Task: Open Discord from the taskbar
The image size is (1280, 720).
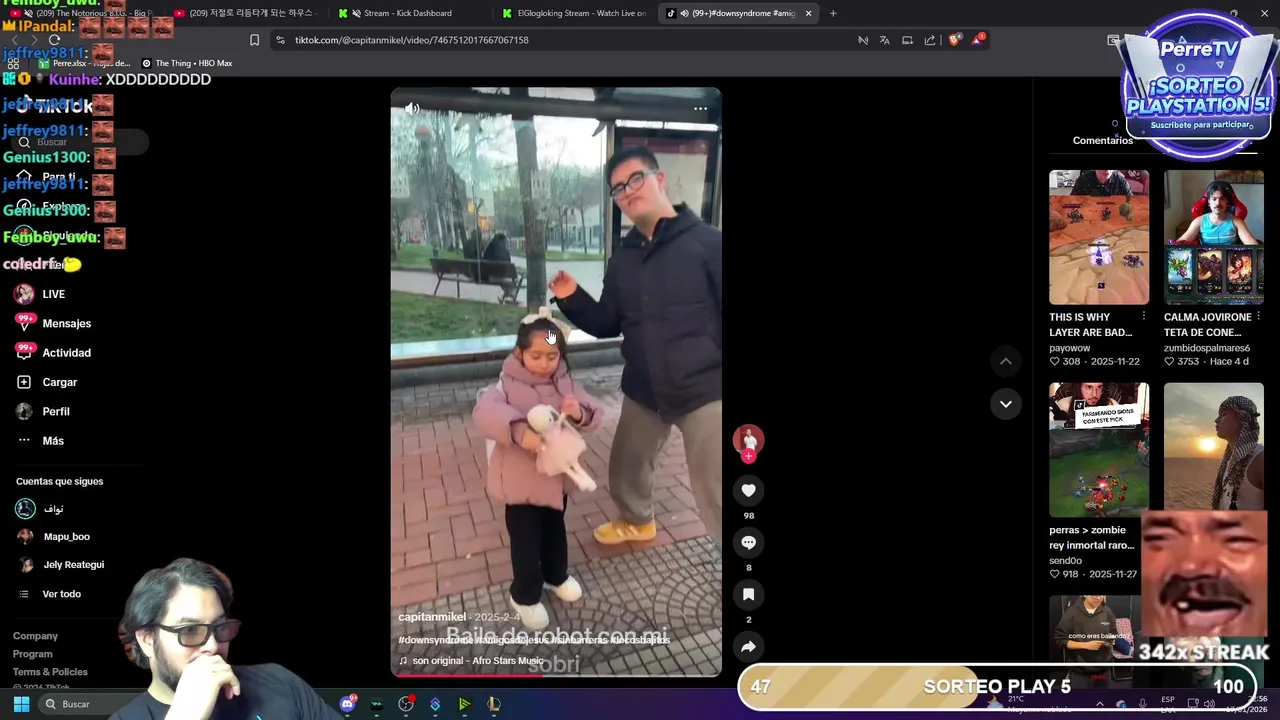Action: tap(347, 704)
